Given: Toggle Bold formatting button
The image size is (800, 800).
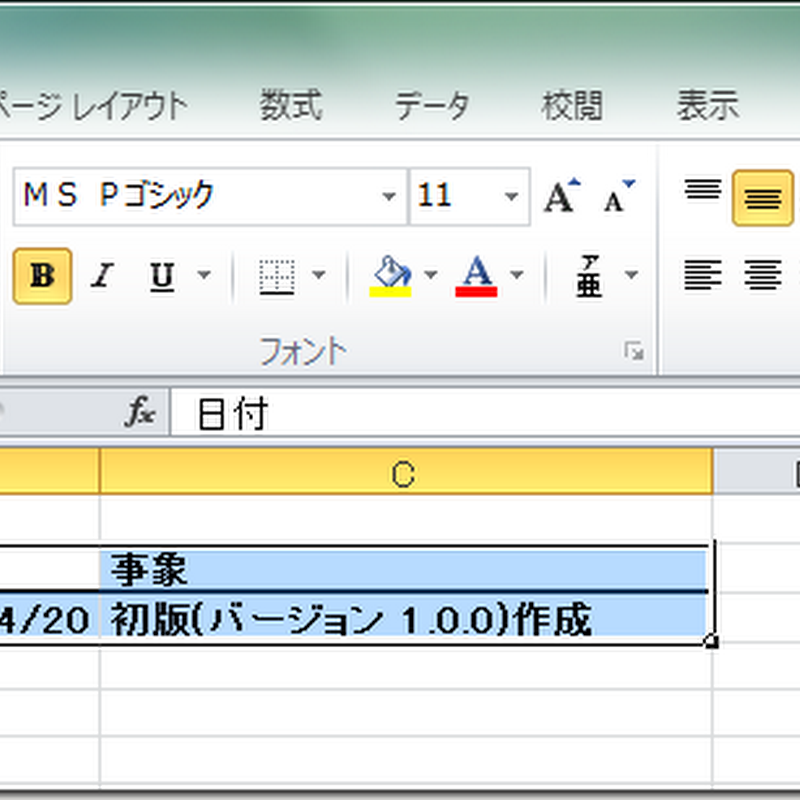Looking at the screenshot, I should (42, 276).
